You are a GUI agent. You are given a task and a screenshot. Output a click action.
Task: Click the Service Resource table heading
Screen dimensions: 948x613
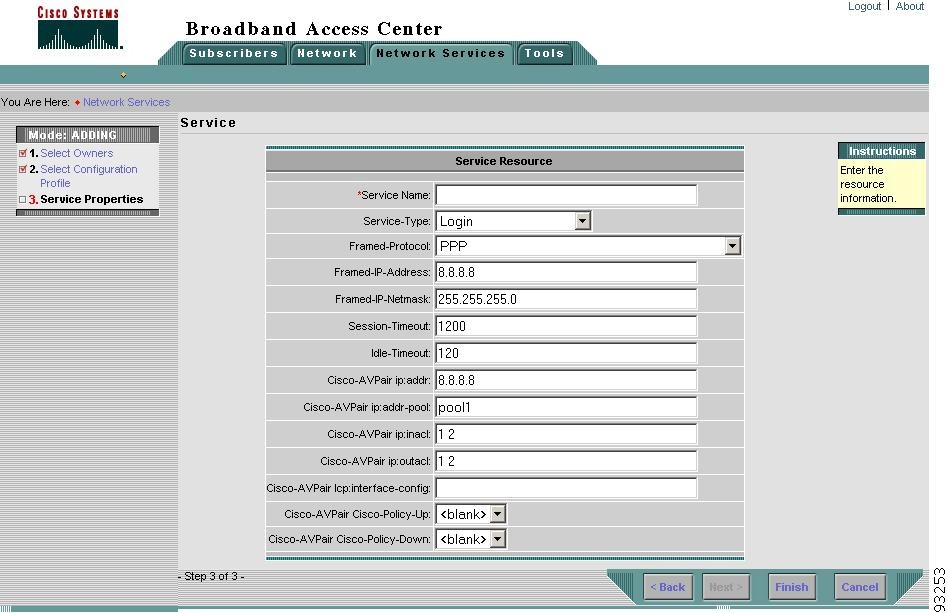(x=504, y=161)
